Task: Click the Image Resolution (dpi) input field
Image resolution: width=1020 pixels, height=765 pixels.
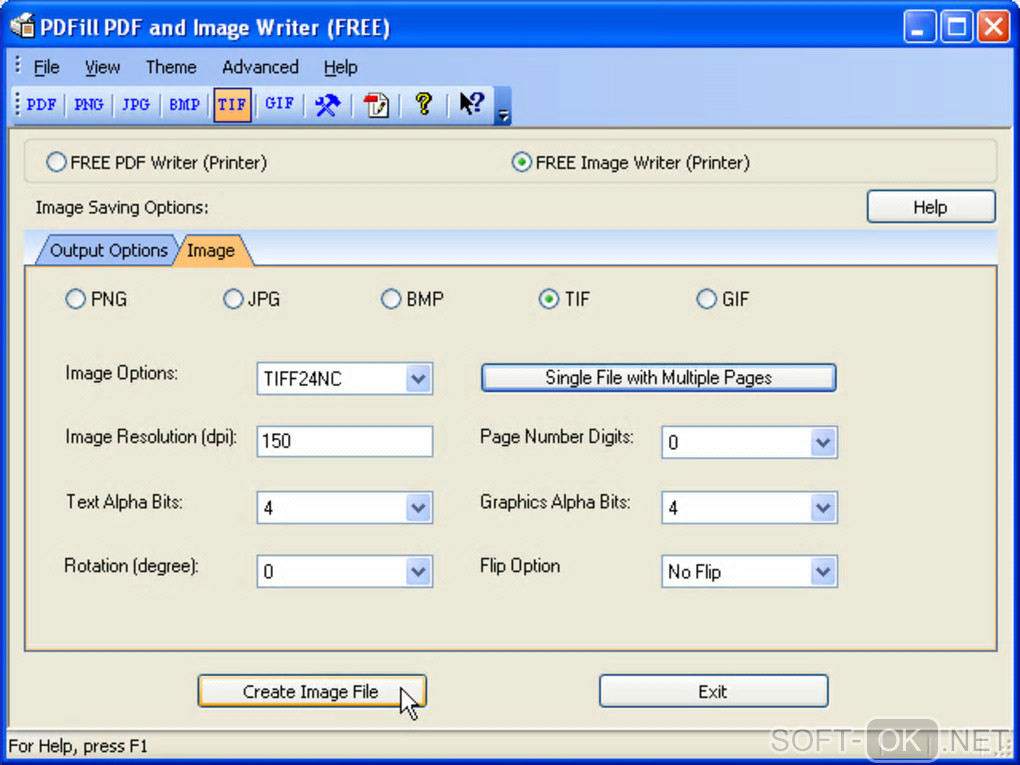Action: (345, 442)
